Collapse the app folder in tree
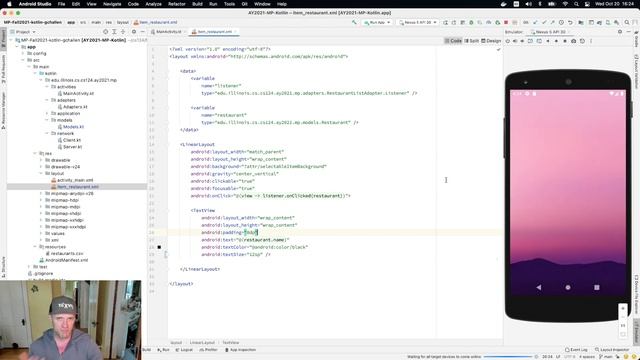640x360 pixels. 17,47
